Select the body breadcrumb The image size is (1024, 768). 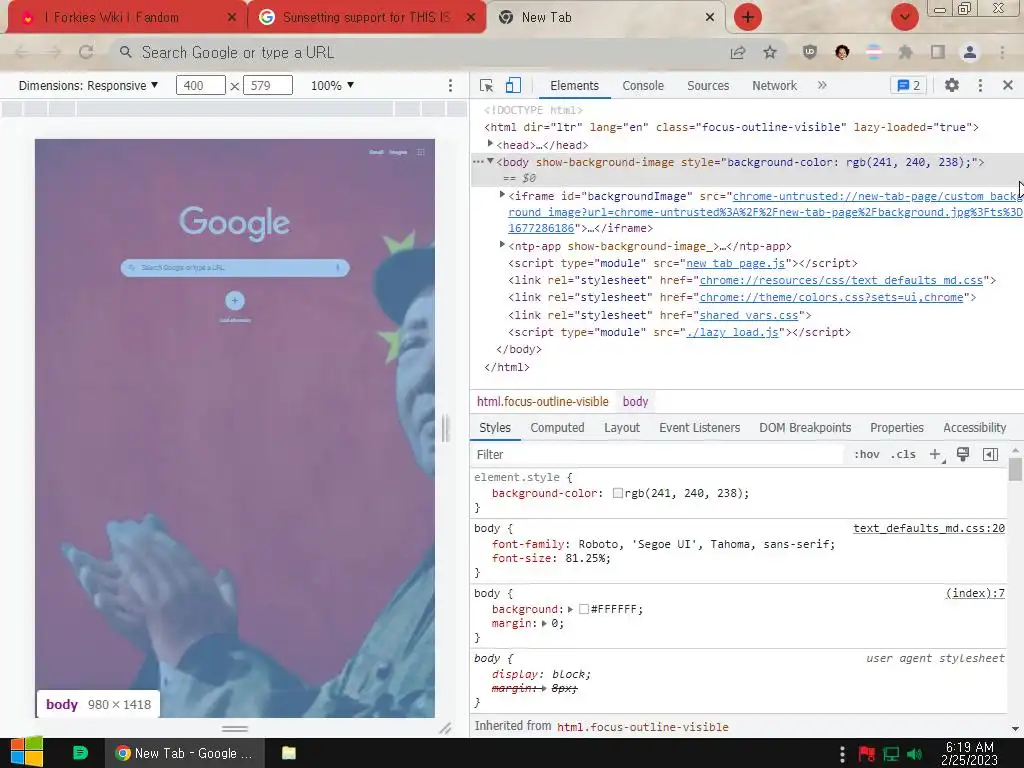[x=635, y=402]
